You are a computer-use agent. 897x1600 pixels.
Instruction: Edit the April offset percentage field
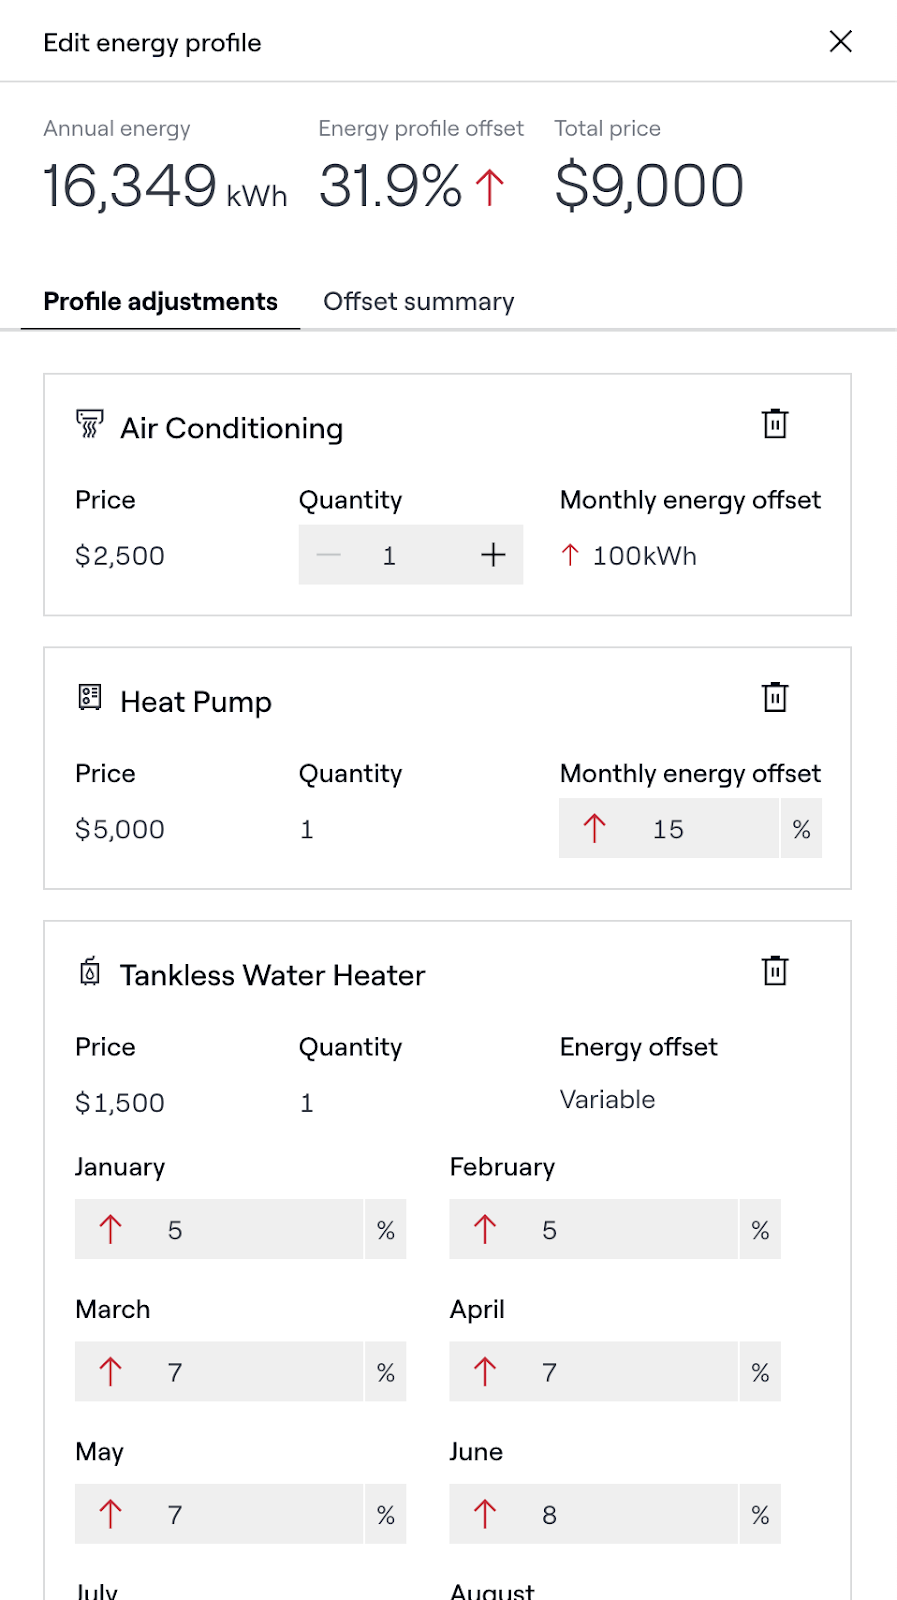tap(620, 1372)
